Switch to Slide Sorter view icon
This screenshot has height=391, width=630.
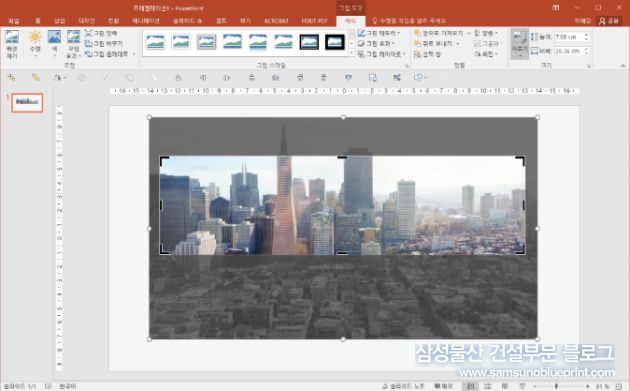pos(488,386)
